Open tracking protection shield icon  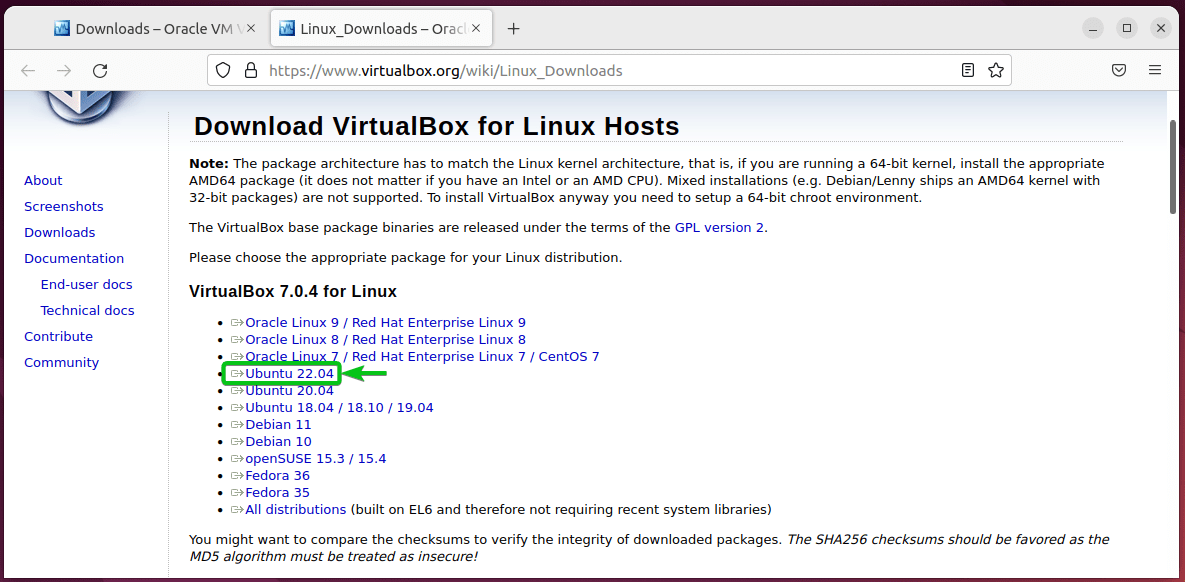(222, 70)
